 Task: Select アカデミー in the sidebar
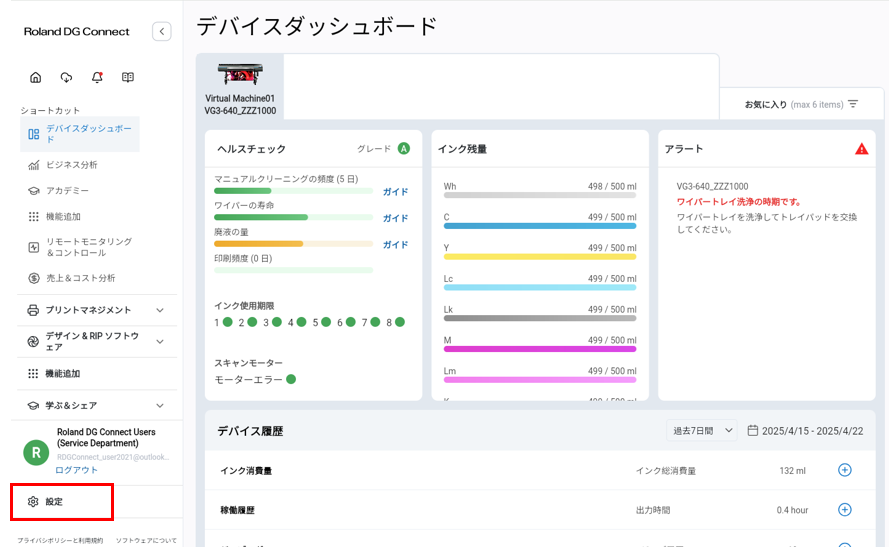point(67,191)
